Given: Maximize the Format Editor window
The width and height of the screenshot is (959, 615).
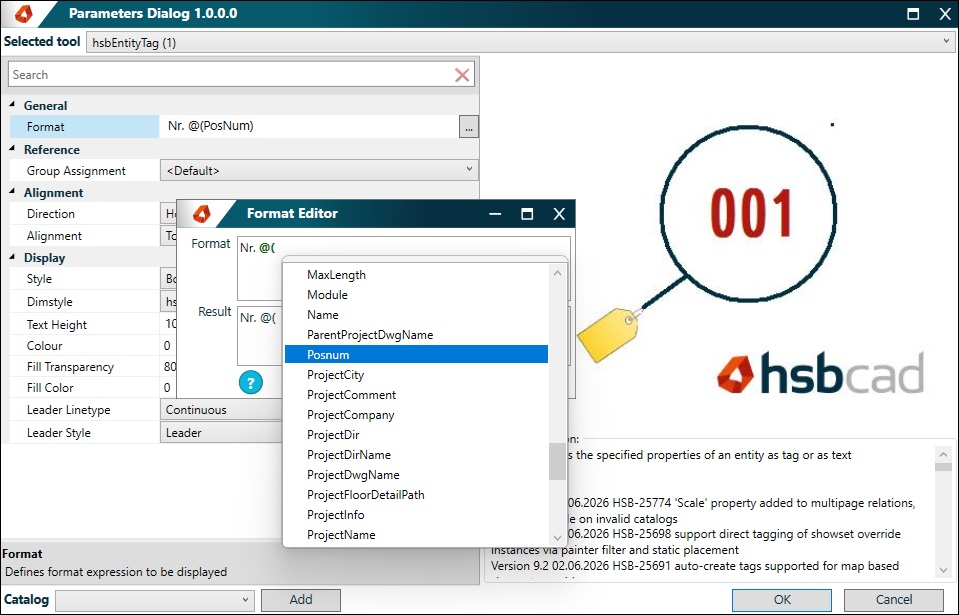Looking at the screenshot, I should [527, 214].
